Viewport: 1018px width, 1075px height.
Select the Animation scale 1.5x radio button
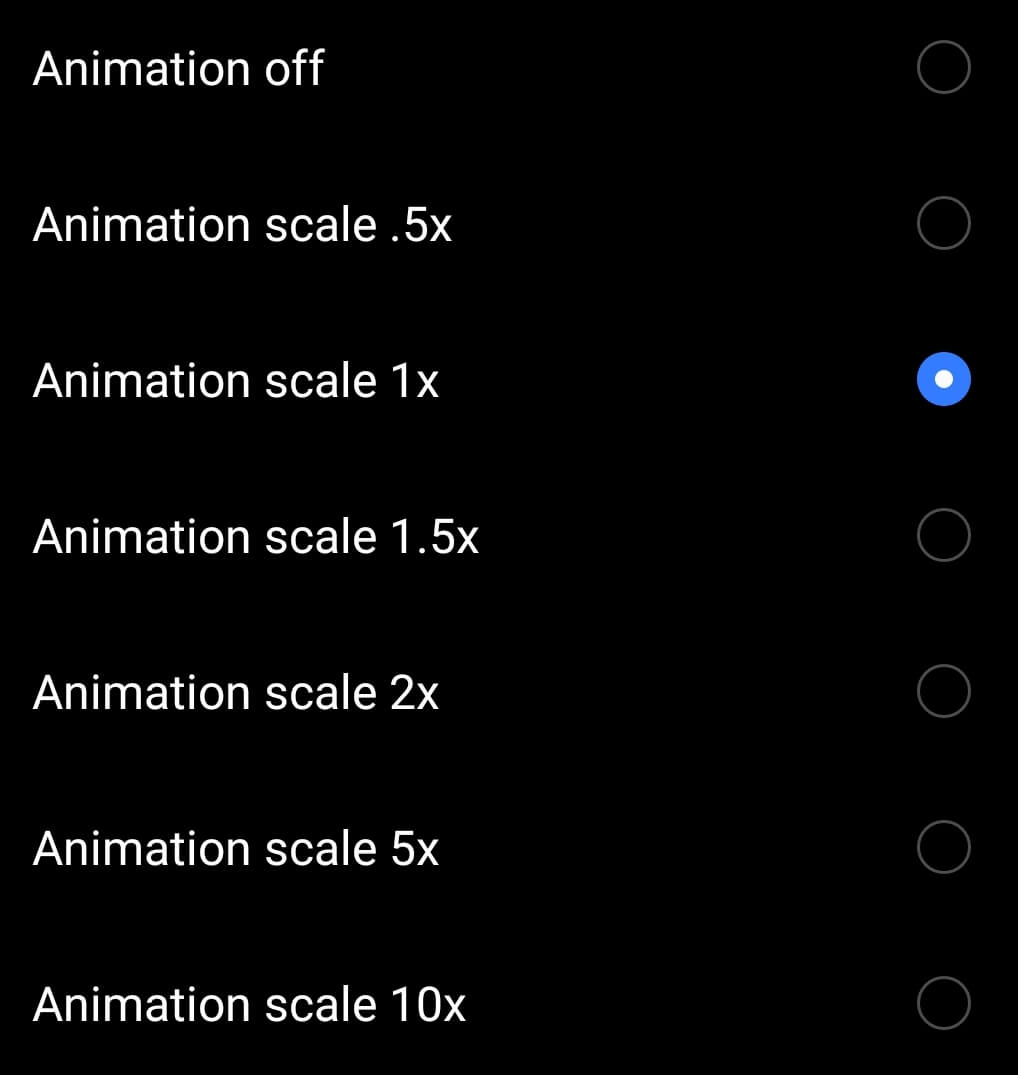(943, 536)
